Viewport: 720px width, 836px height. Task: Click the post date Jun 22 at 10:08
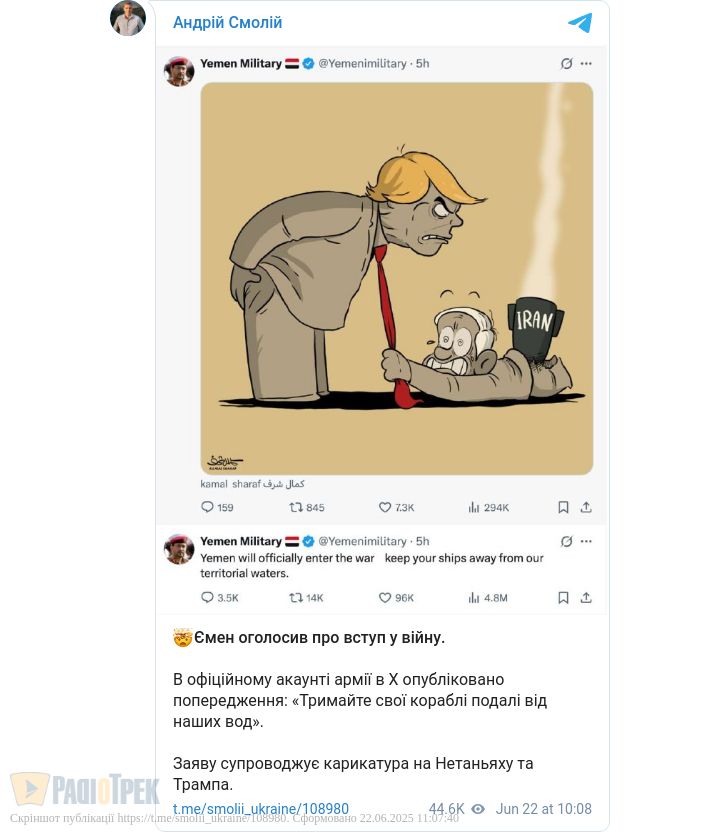(x=543, y=809)
